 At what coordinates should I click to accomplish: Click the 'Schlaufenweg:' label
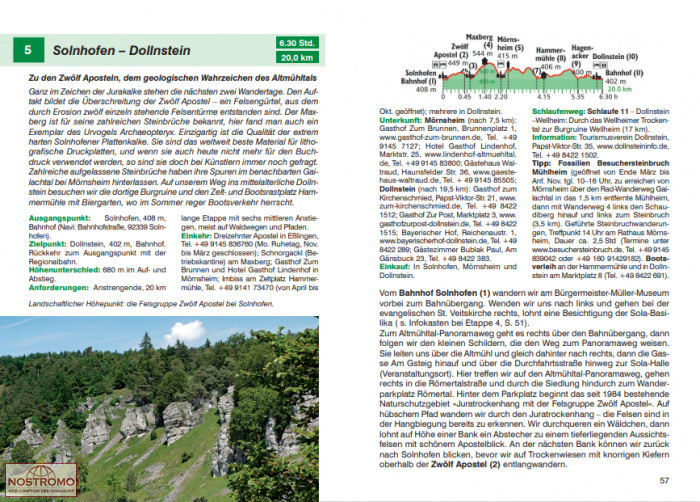(x=558, y=111)
